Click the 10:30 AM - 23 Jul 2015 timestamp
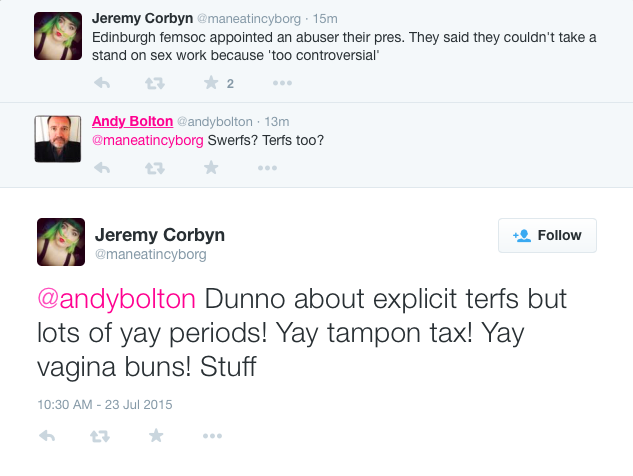The image size is (633, 476). point(105,404)
